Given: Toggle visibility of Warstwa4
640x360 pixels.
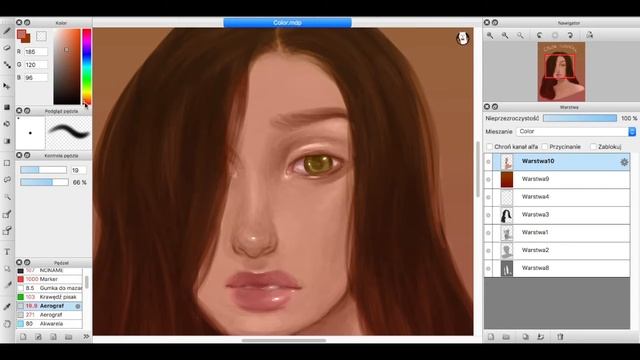Looking at the screenshot, I should click(488, 197).
